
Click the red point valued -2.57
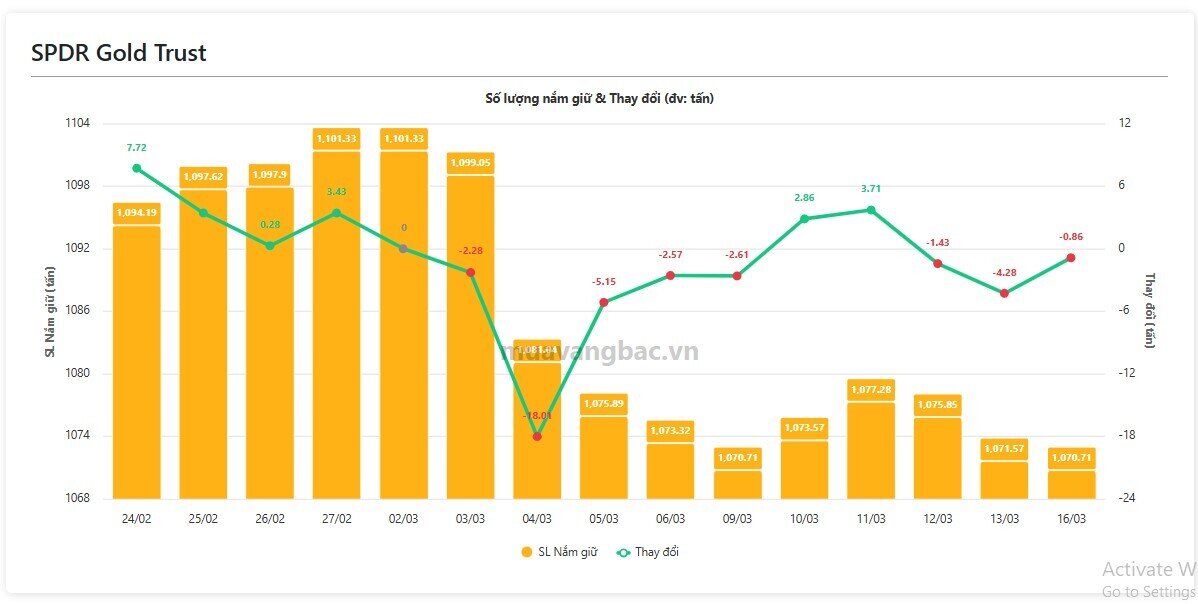click(670, 276)
